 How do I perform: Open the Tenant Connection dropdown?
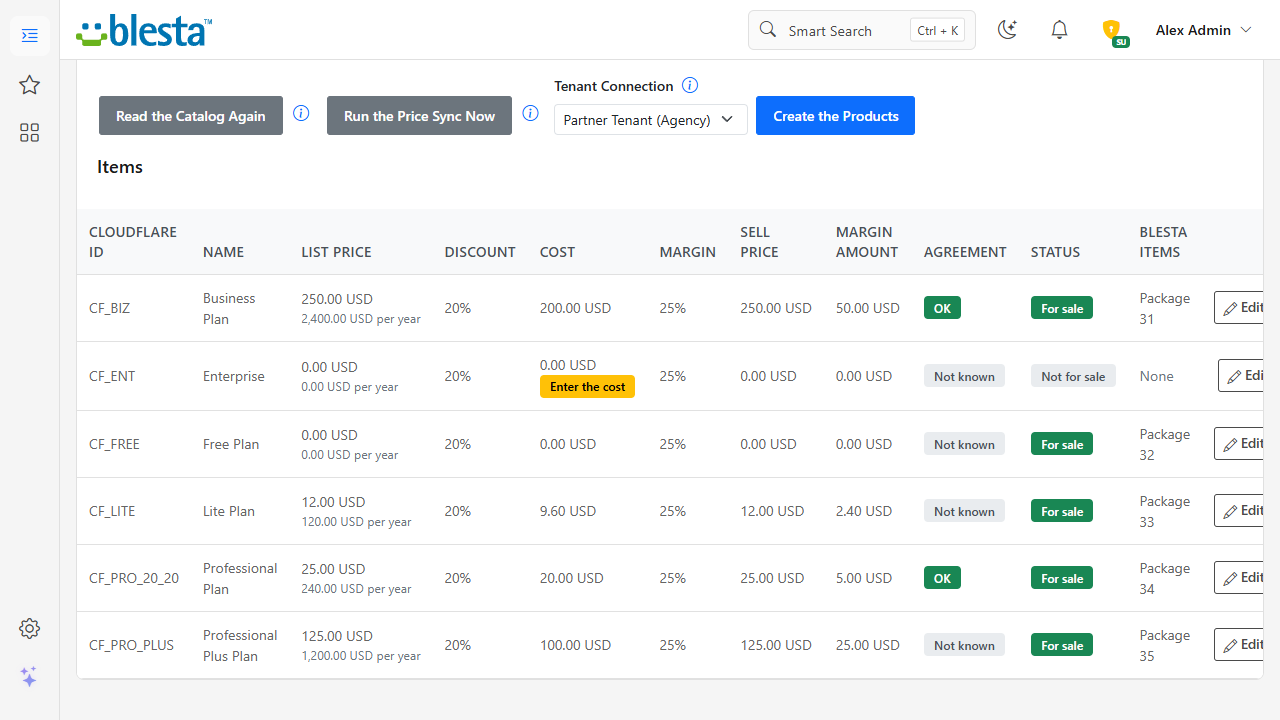tap(651, 119)
